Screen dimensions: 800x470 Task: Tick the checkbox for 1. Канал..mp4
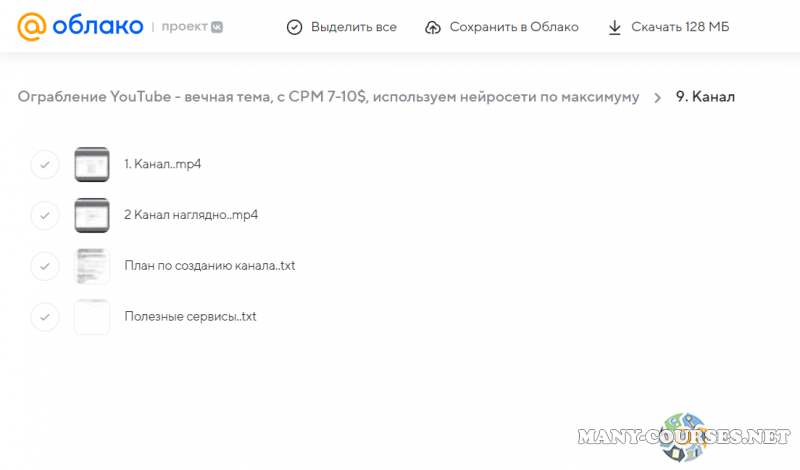[x=45, y=164]
